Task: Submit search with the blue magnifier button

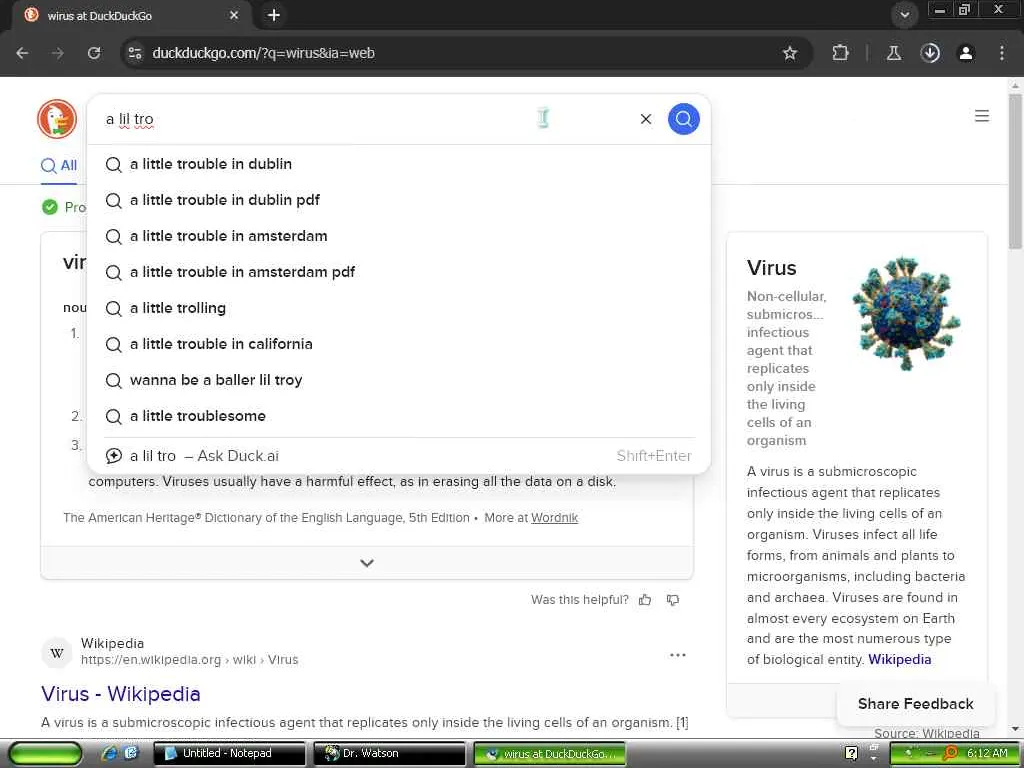Action: pyautogui.click(x=683, y=119)
